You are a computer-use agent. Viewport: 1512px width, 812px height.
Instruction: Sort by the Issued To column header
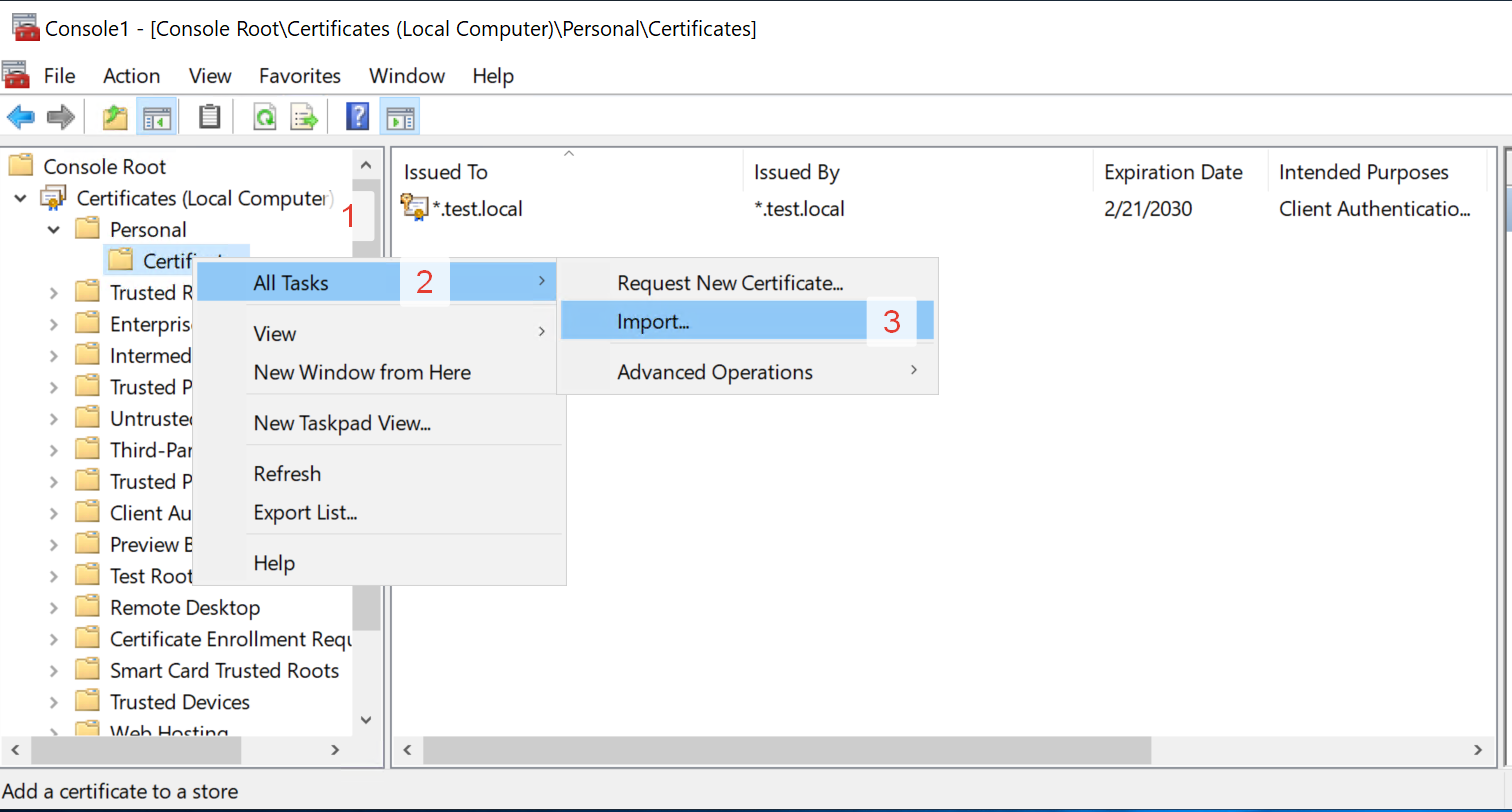point(568,172)
